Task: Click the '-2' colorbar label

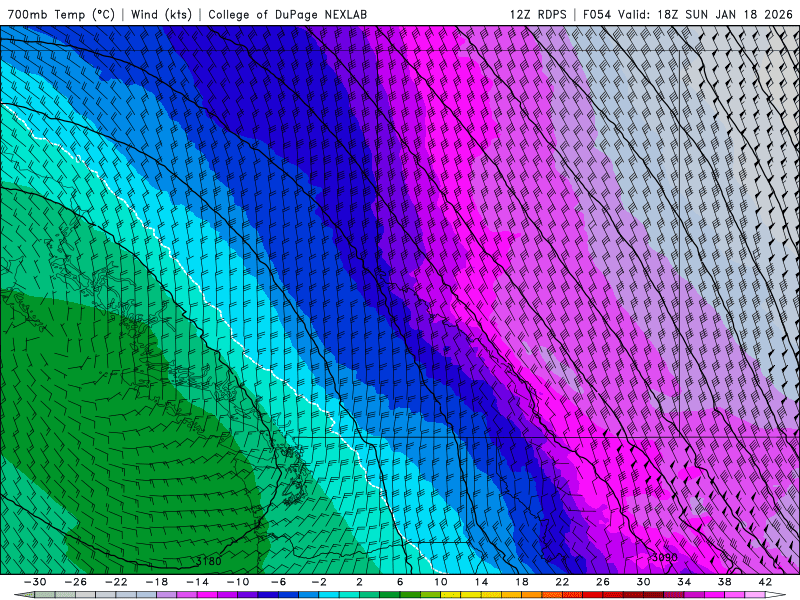Action: click(319, 582)
